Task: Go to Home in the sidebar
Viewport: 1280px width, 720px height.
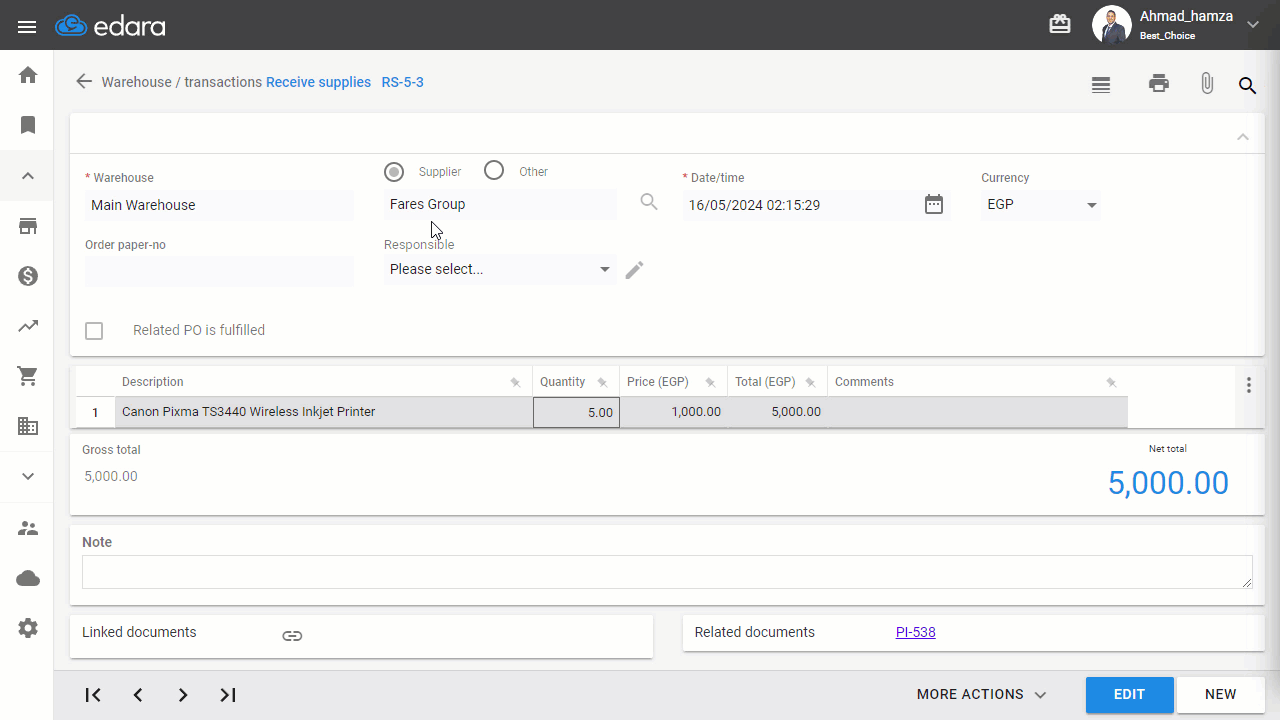Action: coord(28,75)
